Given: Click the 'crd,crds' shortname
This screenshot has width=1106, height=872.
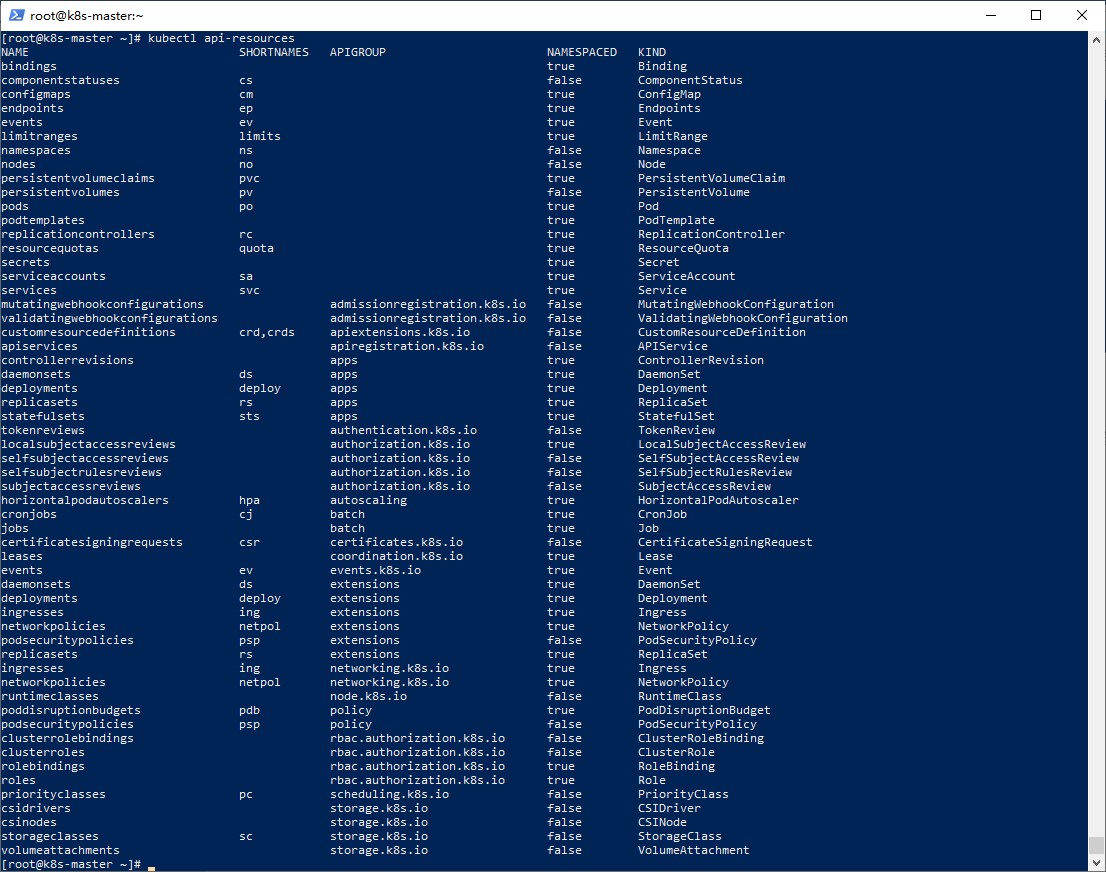Looking at the screenshot, I should (x=267, y=332).
